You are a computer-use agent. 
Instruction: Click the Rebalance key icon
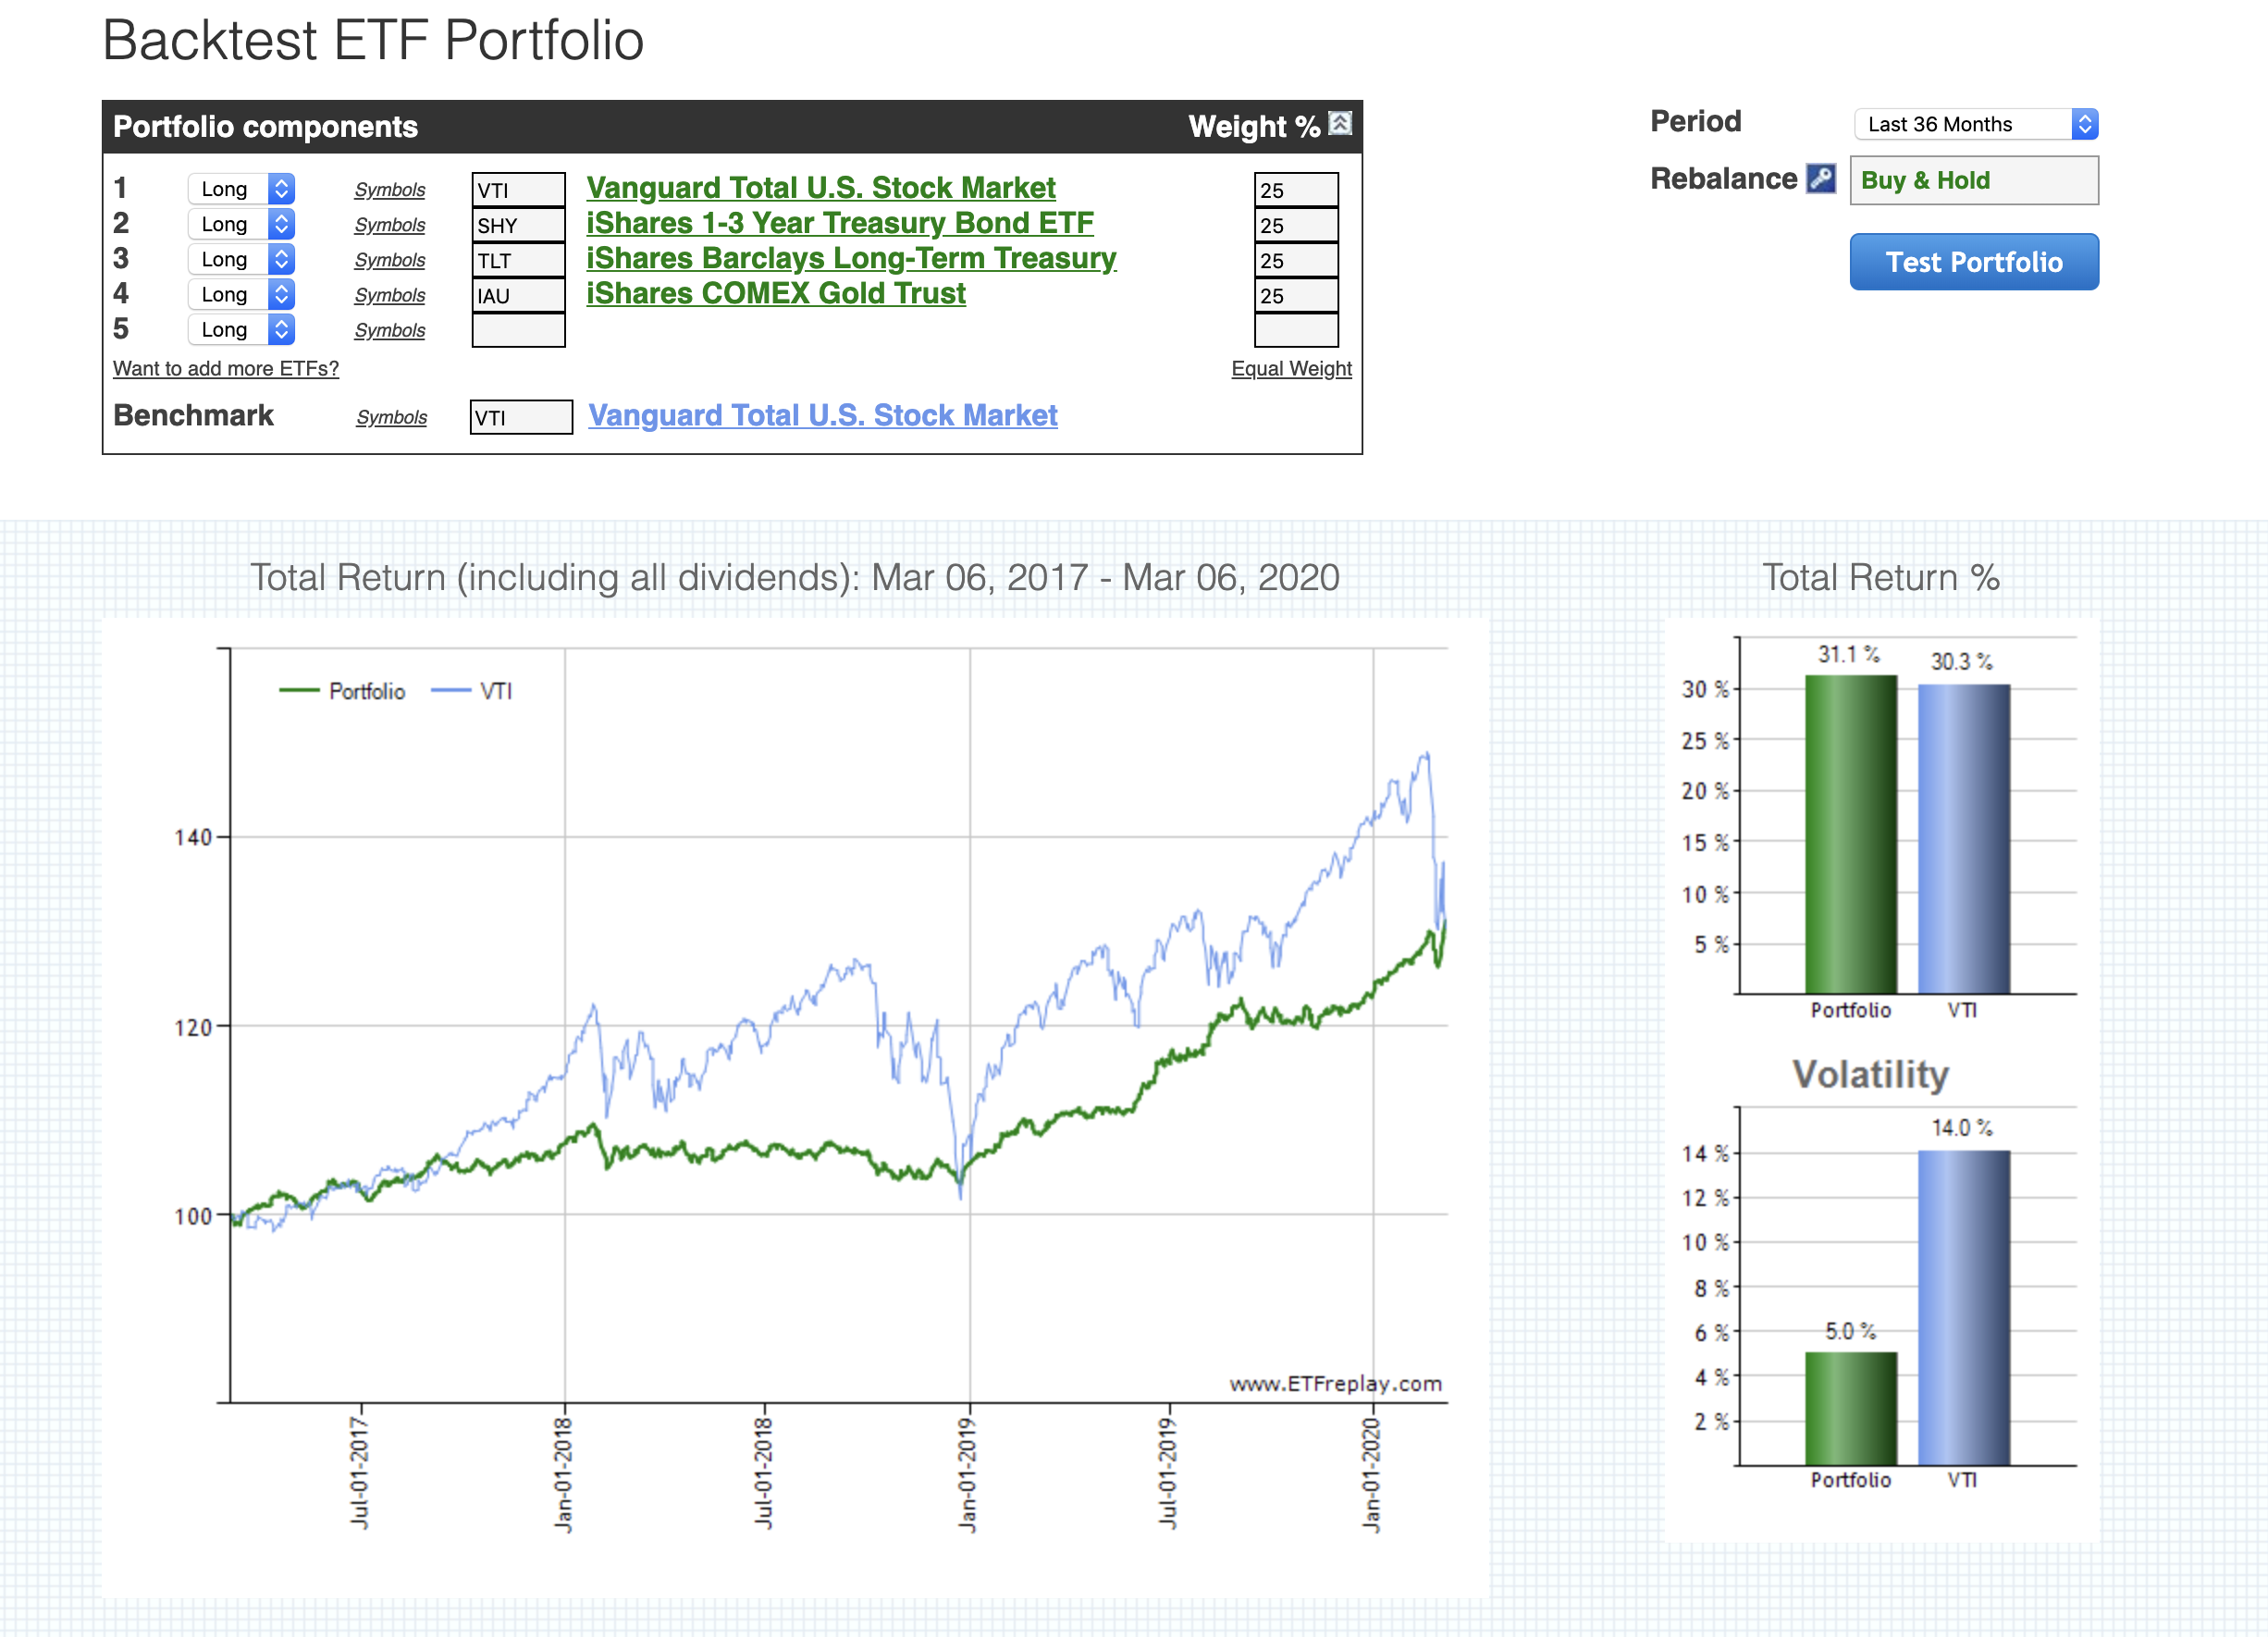pyautogui.click(x=1821, y=179)
